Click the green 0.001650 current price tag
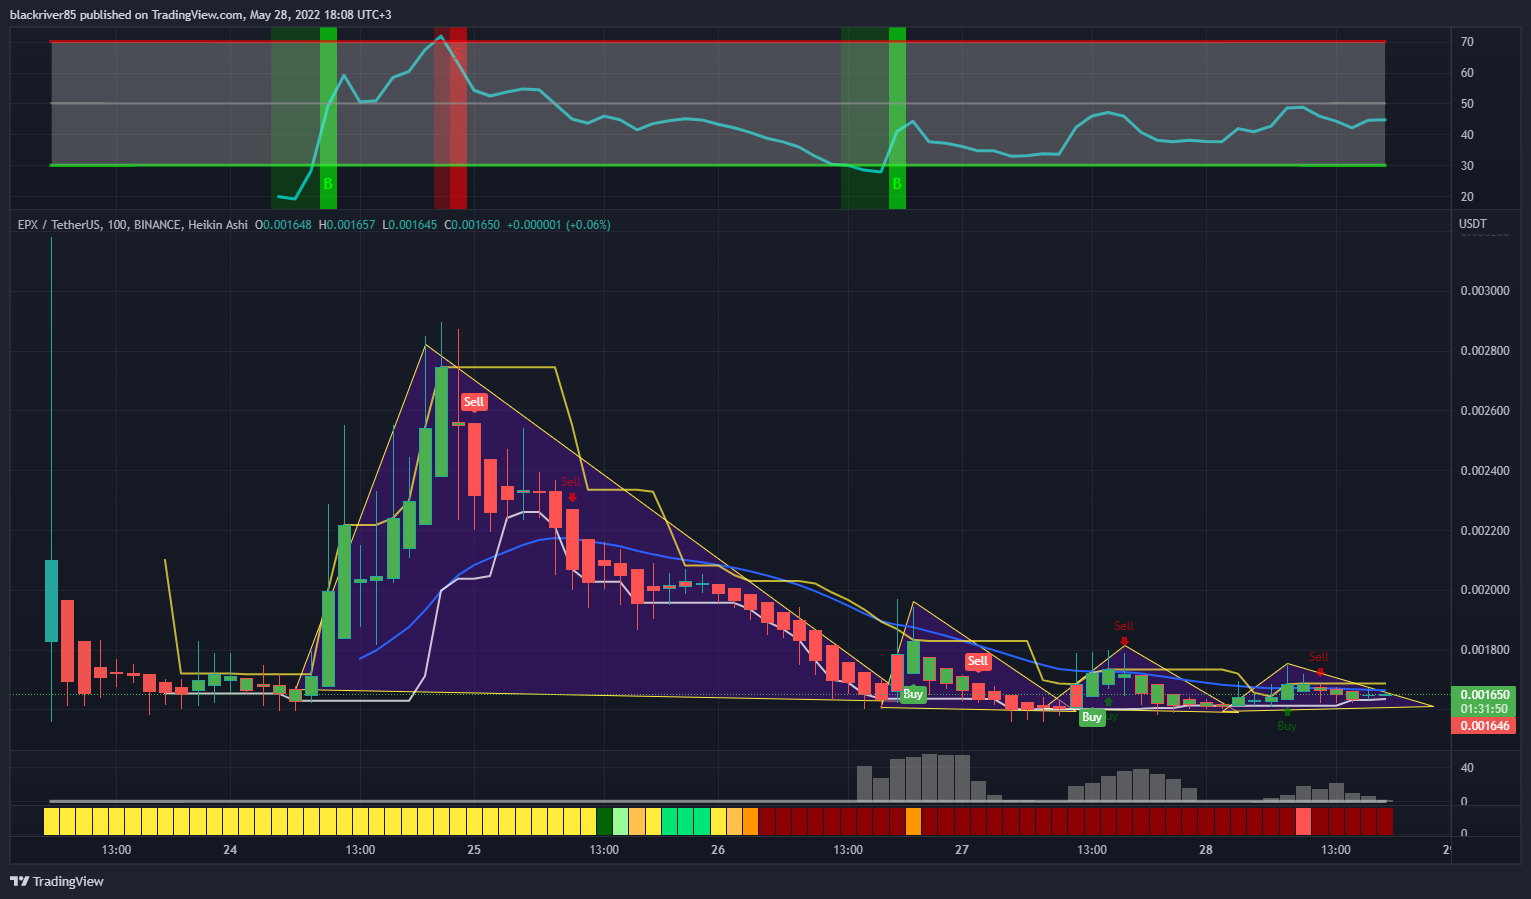Viewport: 1531px width, 899px height. 1485,694
